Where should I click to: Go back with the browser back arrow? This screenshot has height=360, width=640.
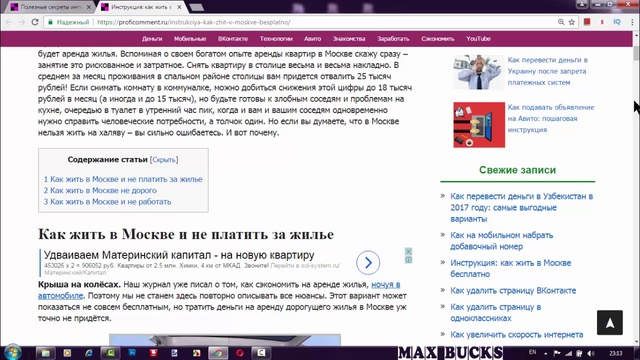pyautogui.click(x=9, y=22)
